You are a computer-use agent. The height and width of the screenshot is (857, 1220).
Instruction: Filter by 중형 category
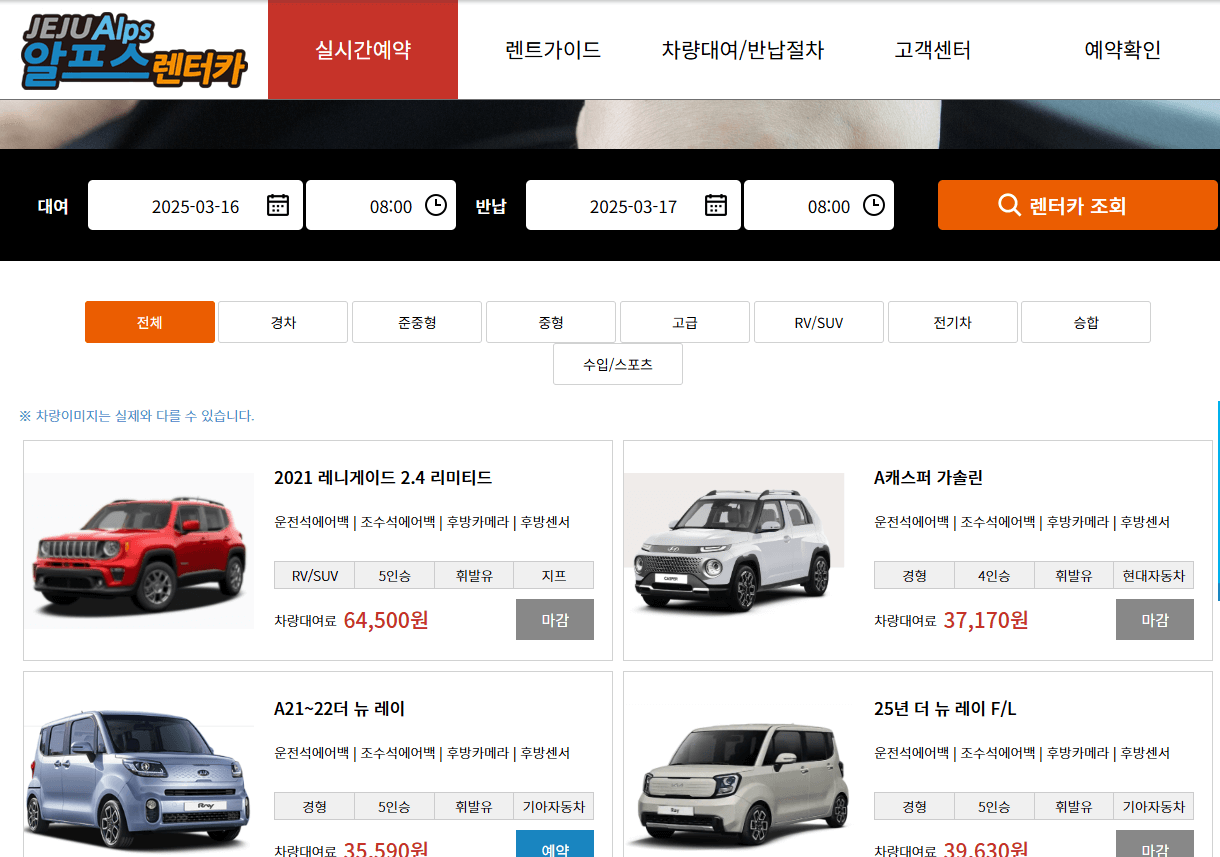(551, 322)
